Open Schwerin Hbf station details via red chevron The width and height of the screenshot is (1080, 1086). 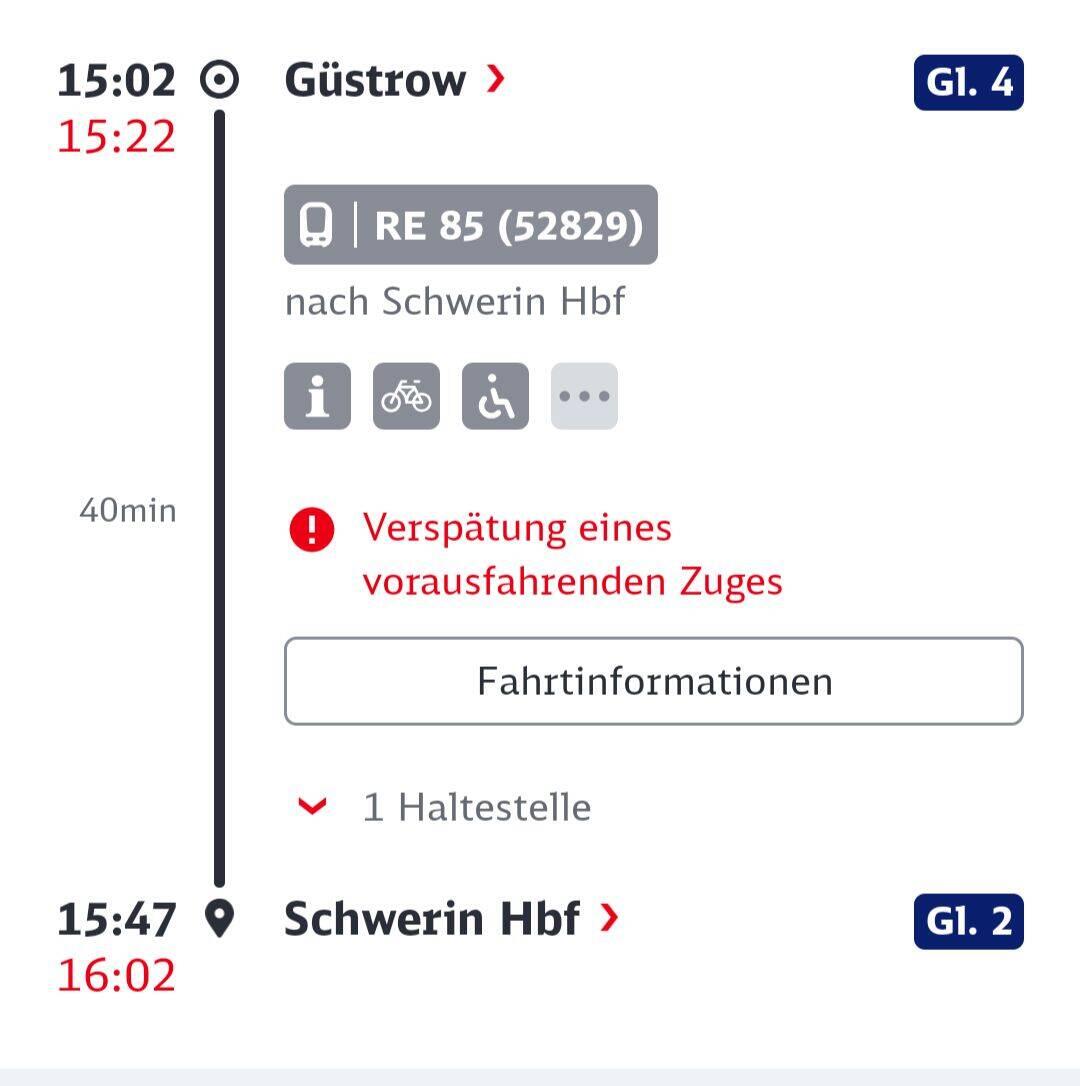pos(609,918)
